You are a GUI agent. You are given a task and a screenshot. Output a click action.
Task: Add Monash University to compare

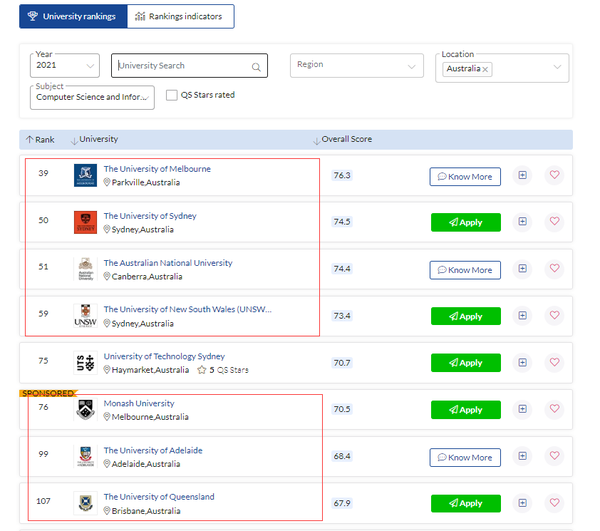click(522, 409)
